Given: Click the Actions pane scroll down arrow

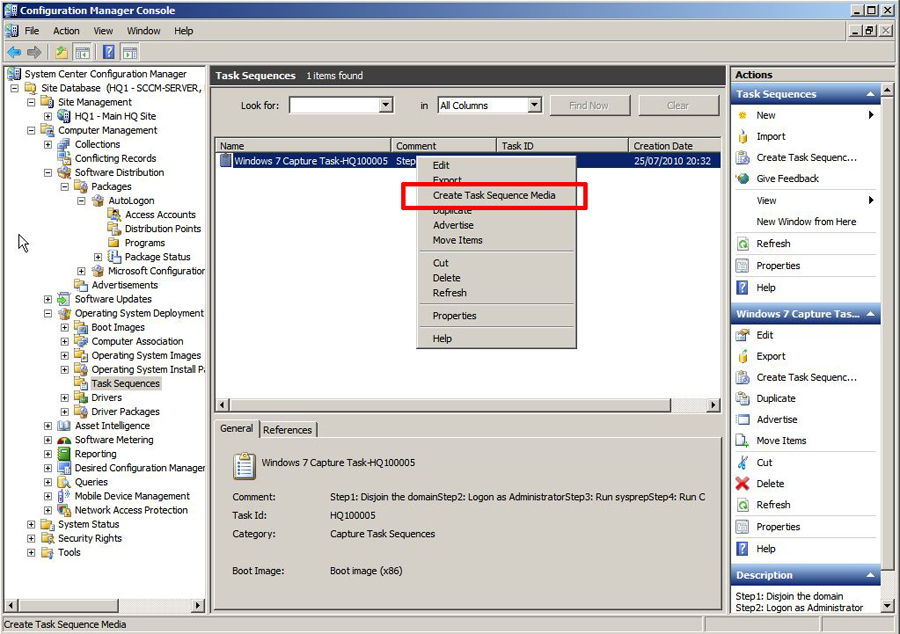Looking at the screenshot, I should (887, 605).
